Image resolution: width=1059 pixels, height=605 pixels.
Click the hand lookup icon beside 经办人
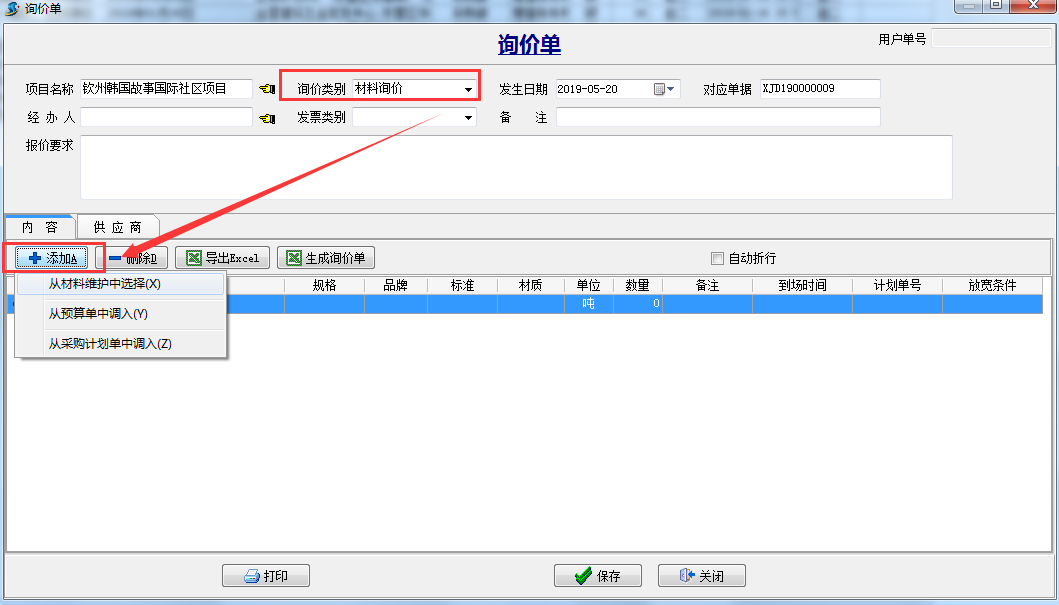(x=267, y=118)
